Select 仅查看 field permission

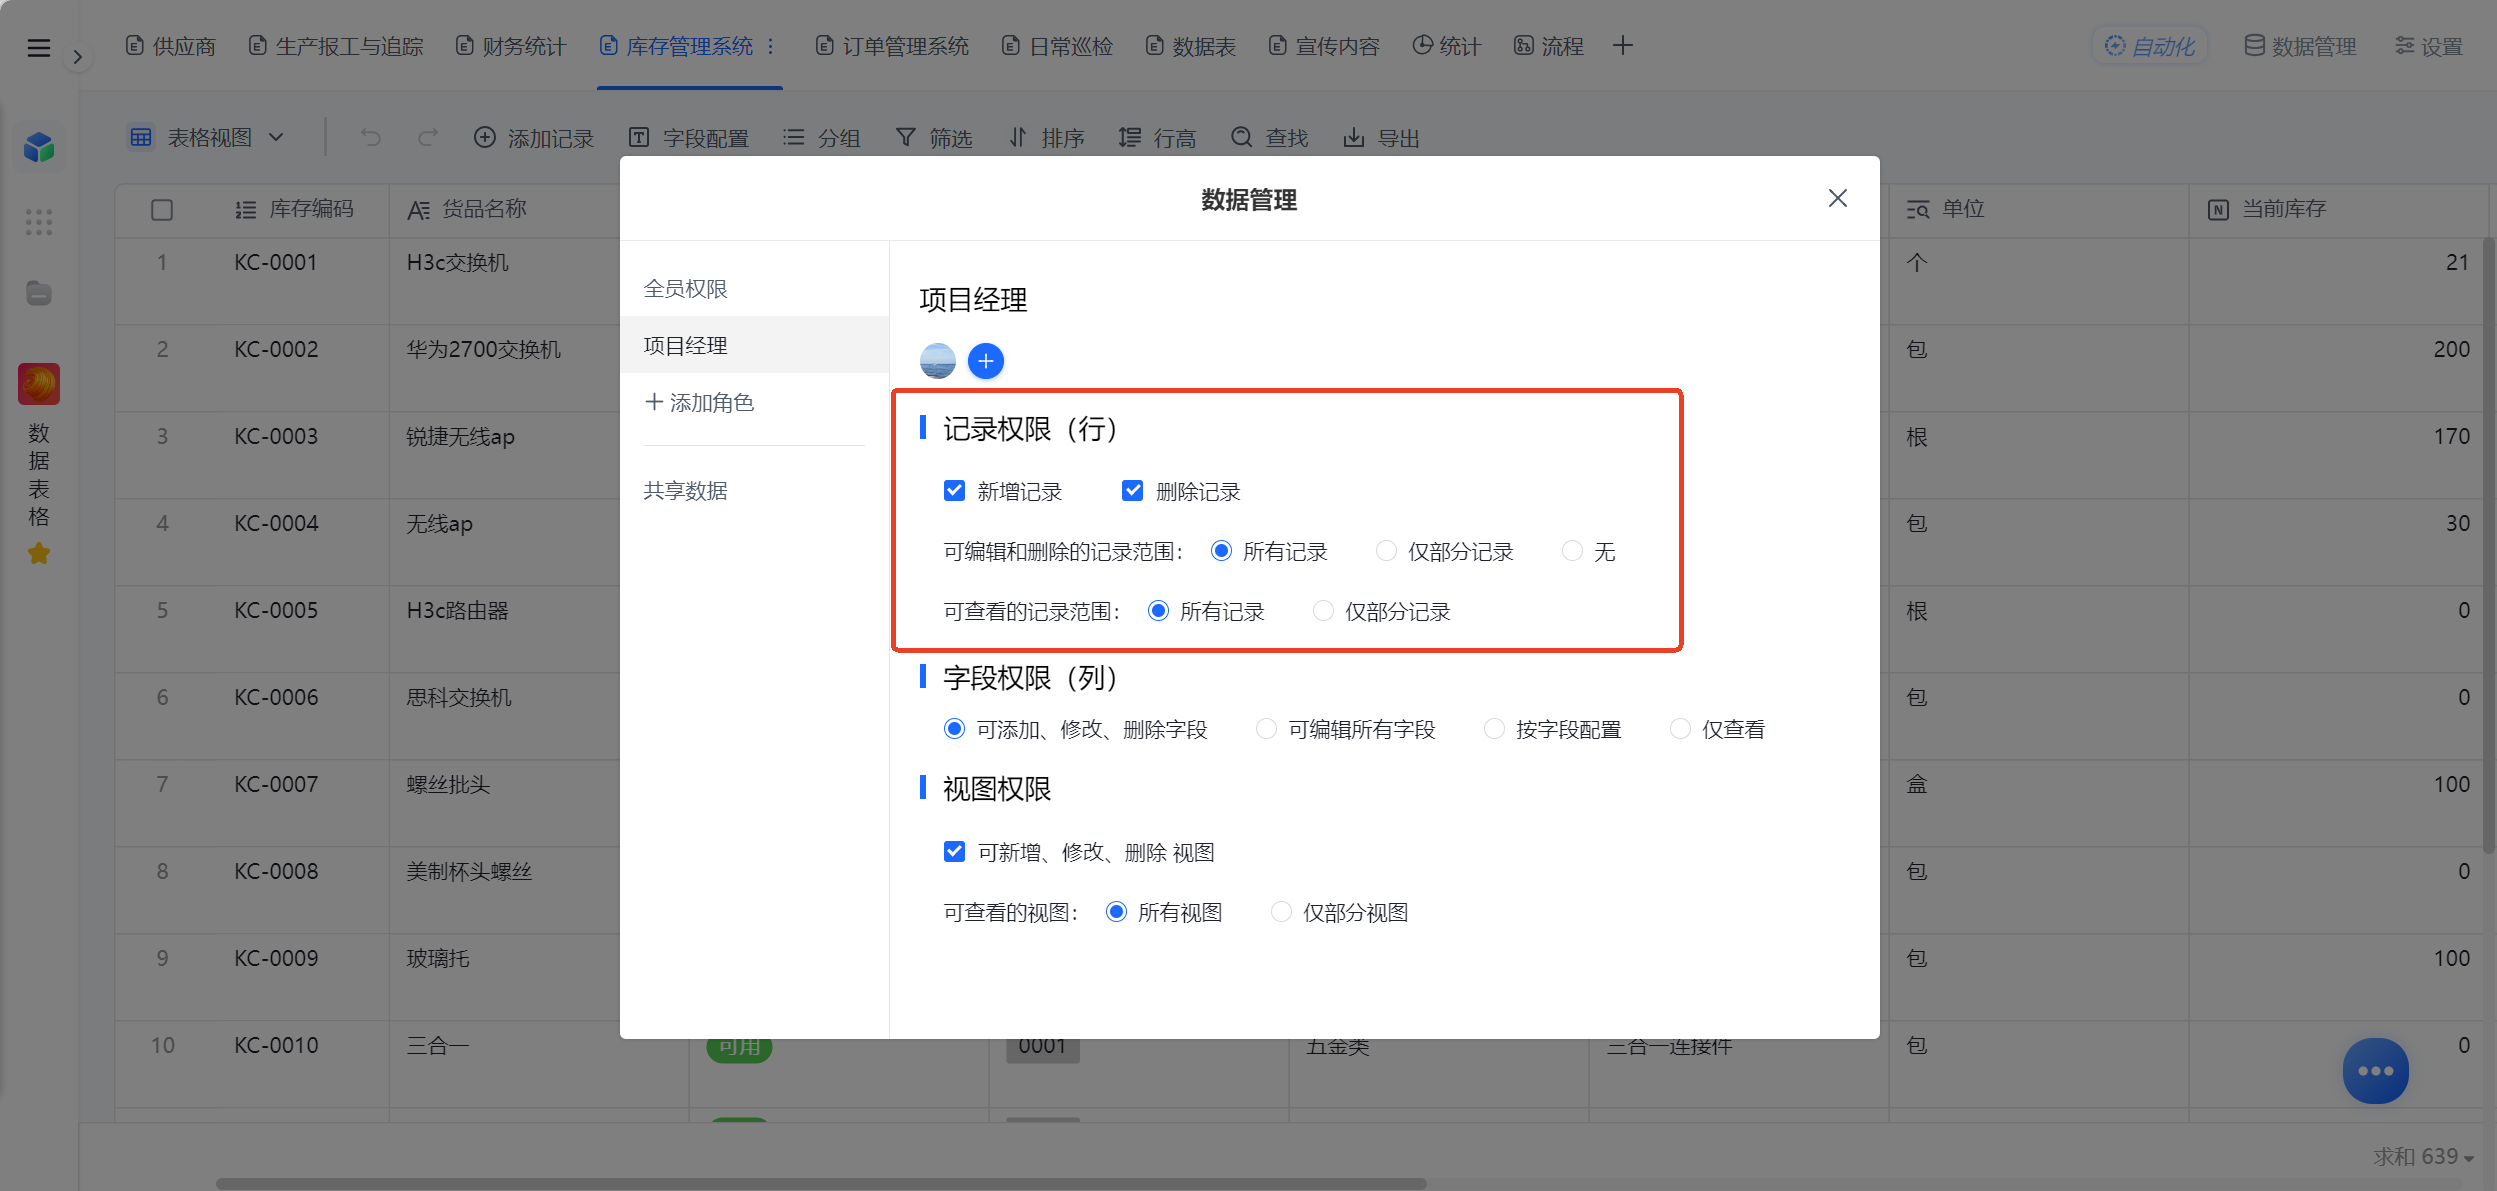(1680, 729)
